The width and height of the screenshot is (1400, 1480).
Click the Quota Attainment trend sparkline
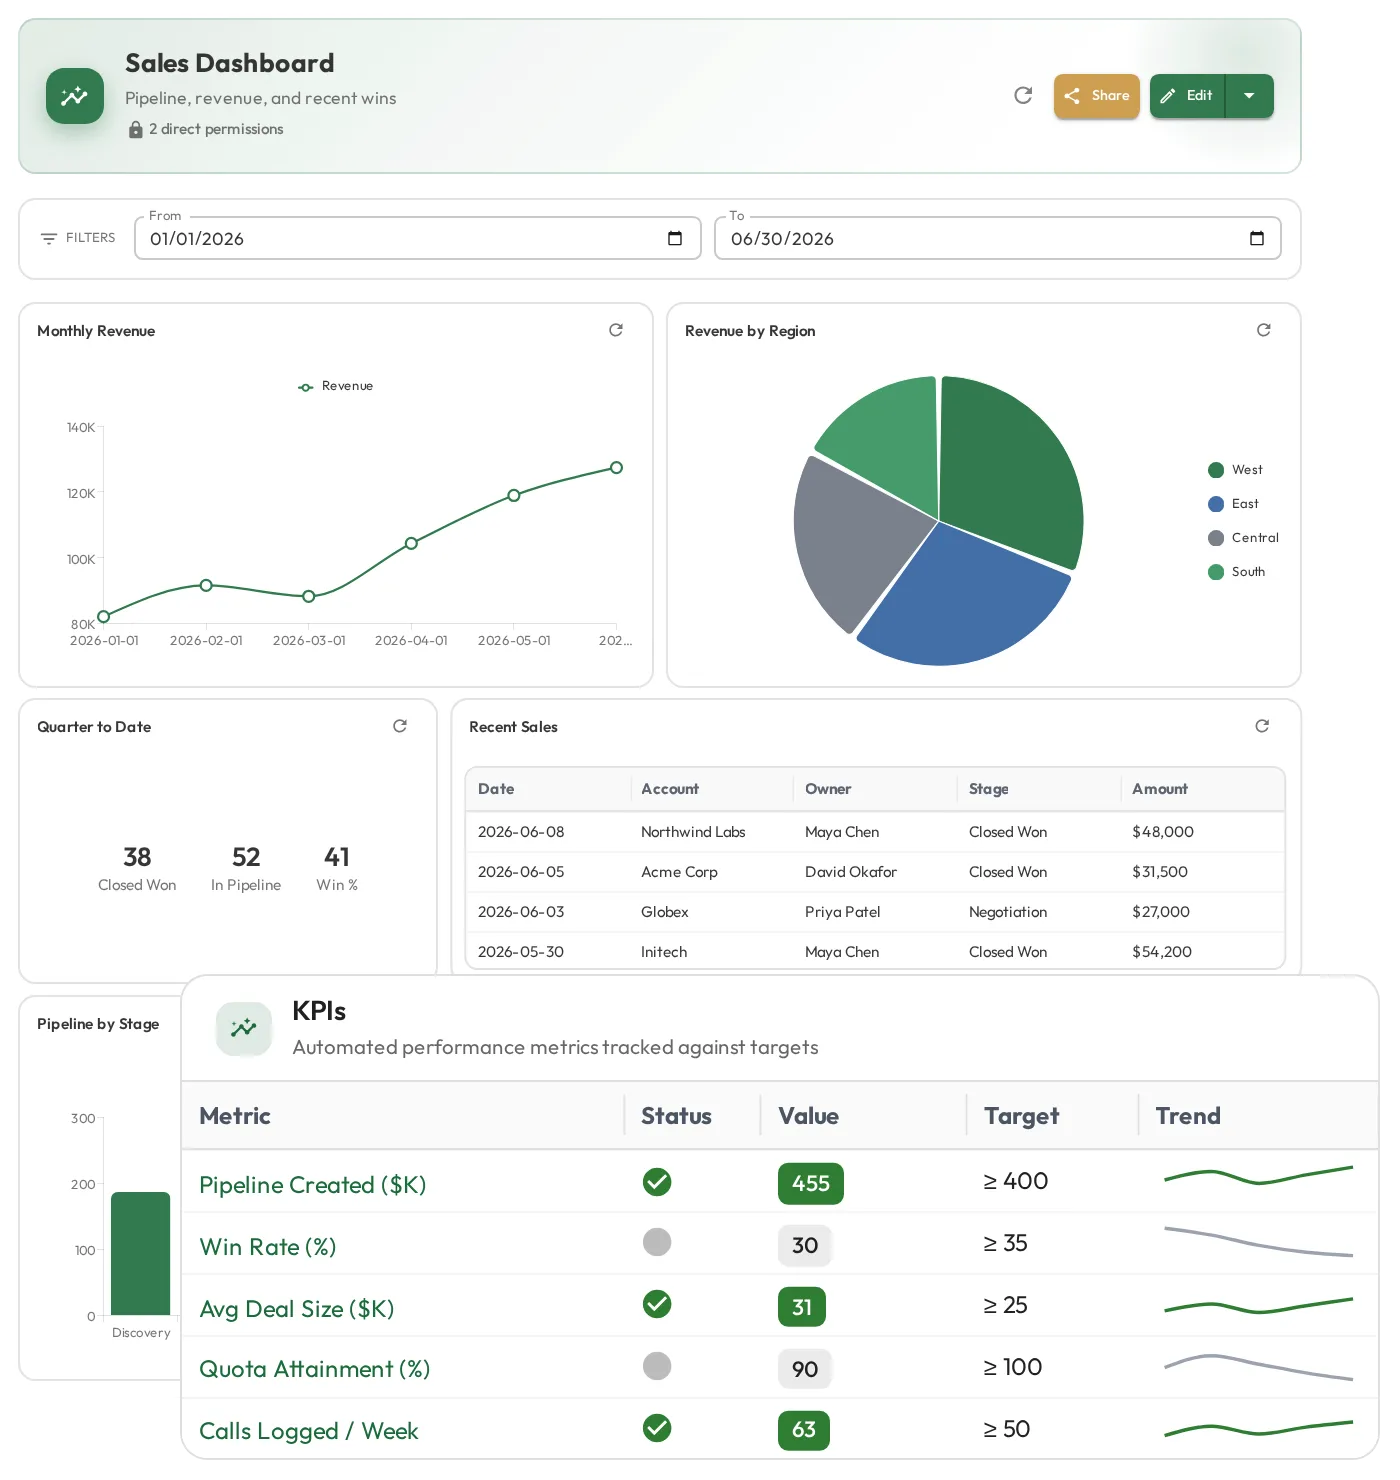(x=1258, y=1367)
